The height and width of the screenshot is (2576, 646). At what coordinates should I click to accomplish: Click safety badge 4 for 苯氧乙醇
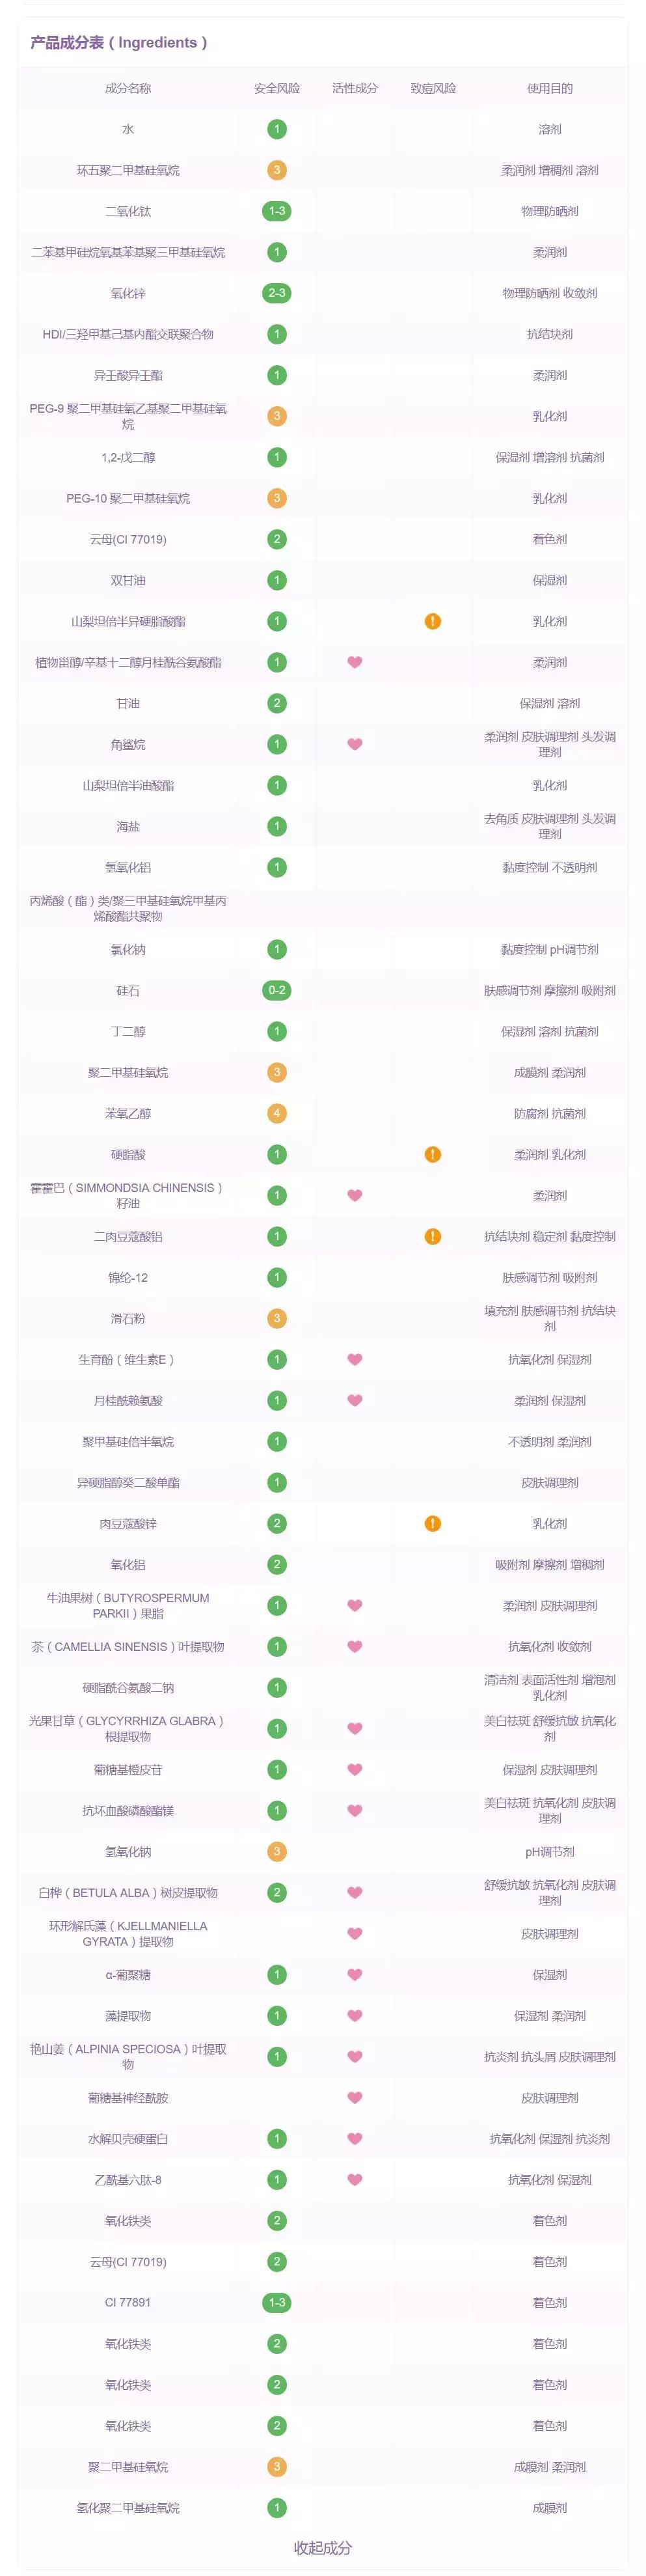[277, 1113]
